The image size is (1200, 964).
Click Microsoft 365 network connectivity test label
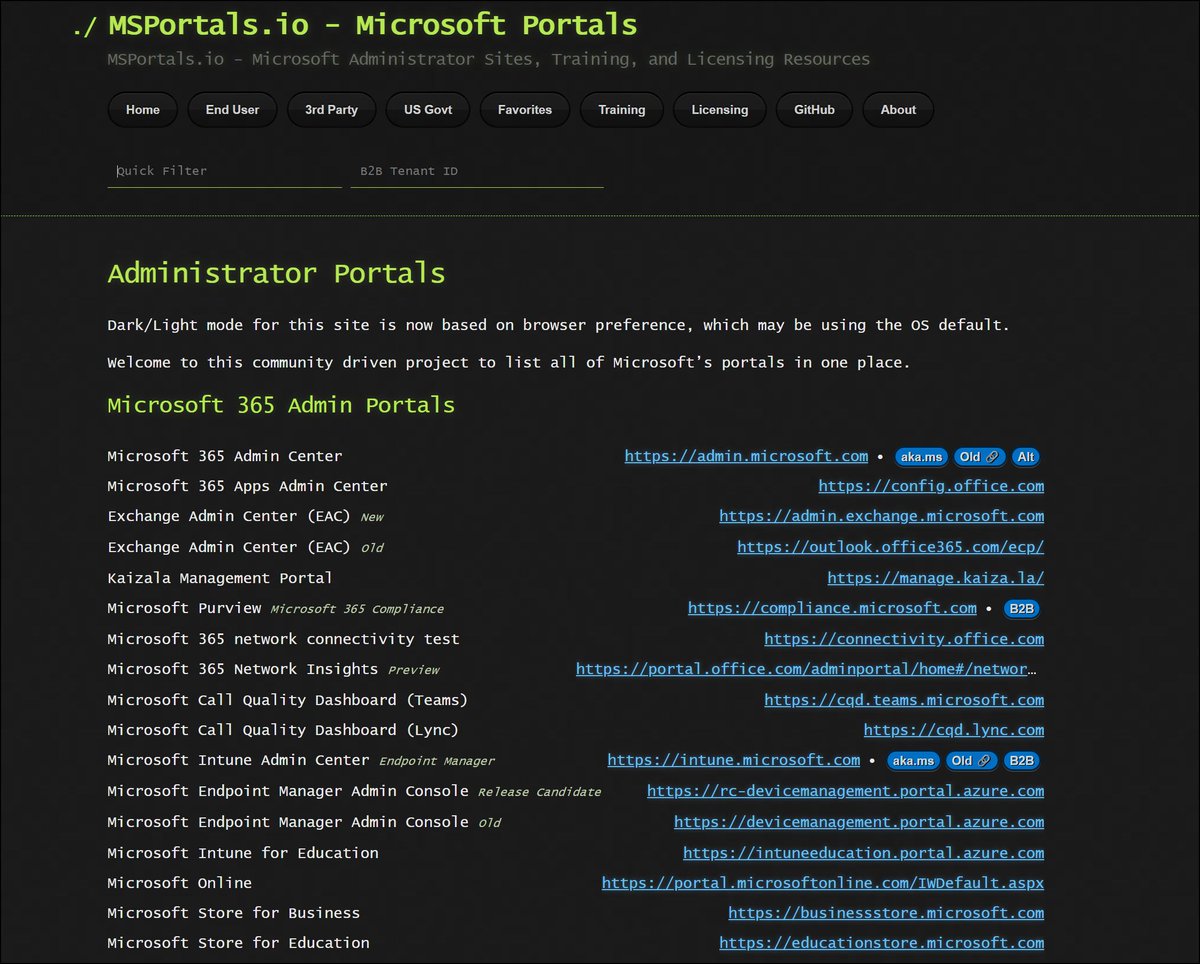pyautogui.click(x=283, y=639)
